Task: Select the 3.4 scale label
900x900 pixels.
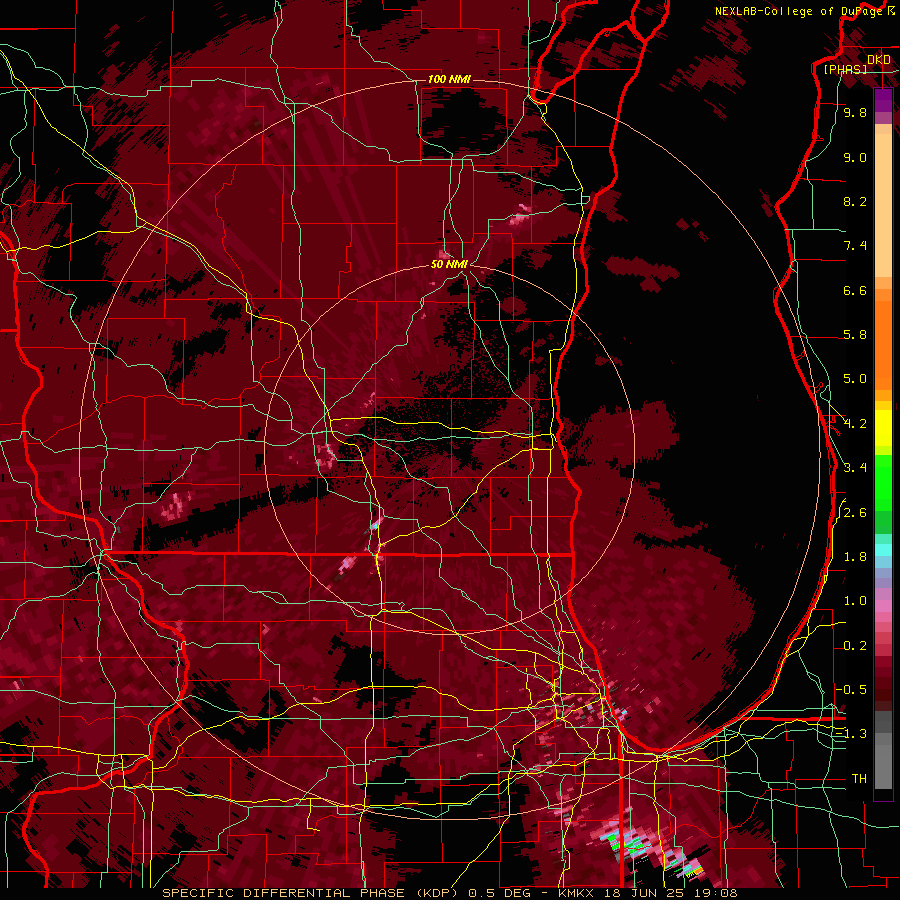Action: (855, 468)
